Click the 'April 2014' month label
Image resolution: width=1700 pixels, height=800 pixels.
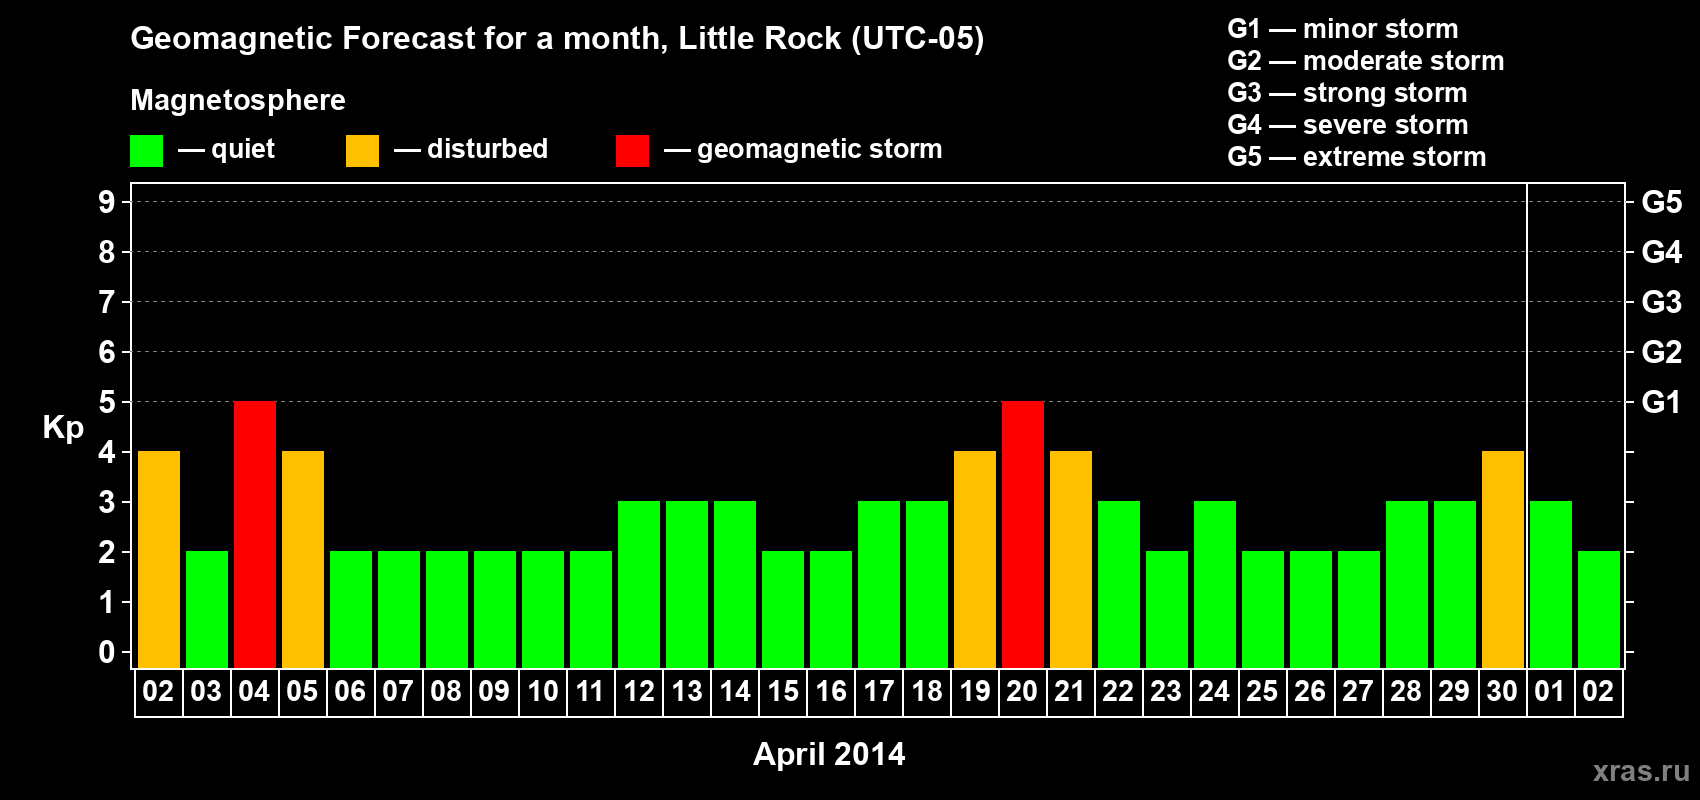click(x=829, y=754)
